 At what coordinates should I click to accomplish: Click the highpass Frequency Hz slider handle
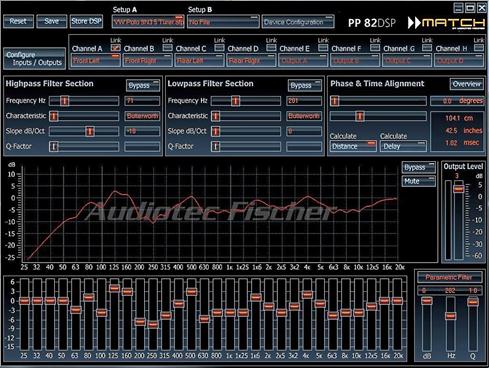click(64, 101)
